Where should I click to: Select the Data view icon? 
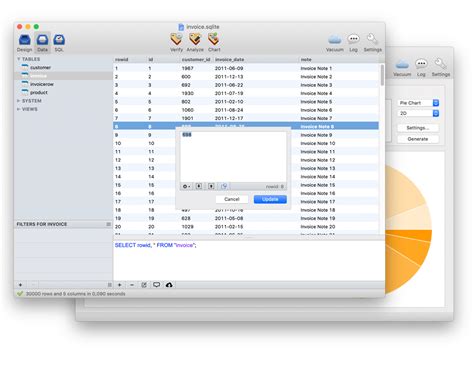42,40
